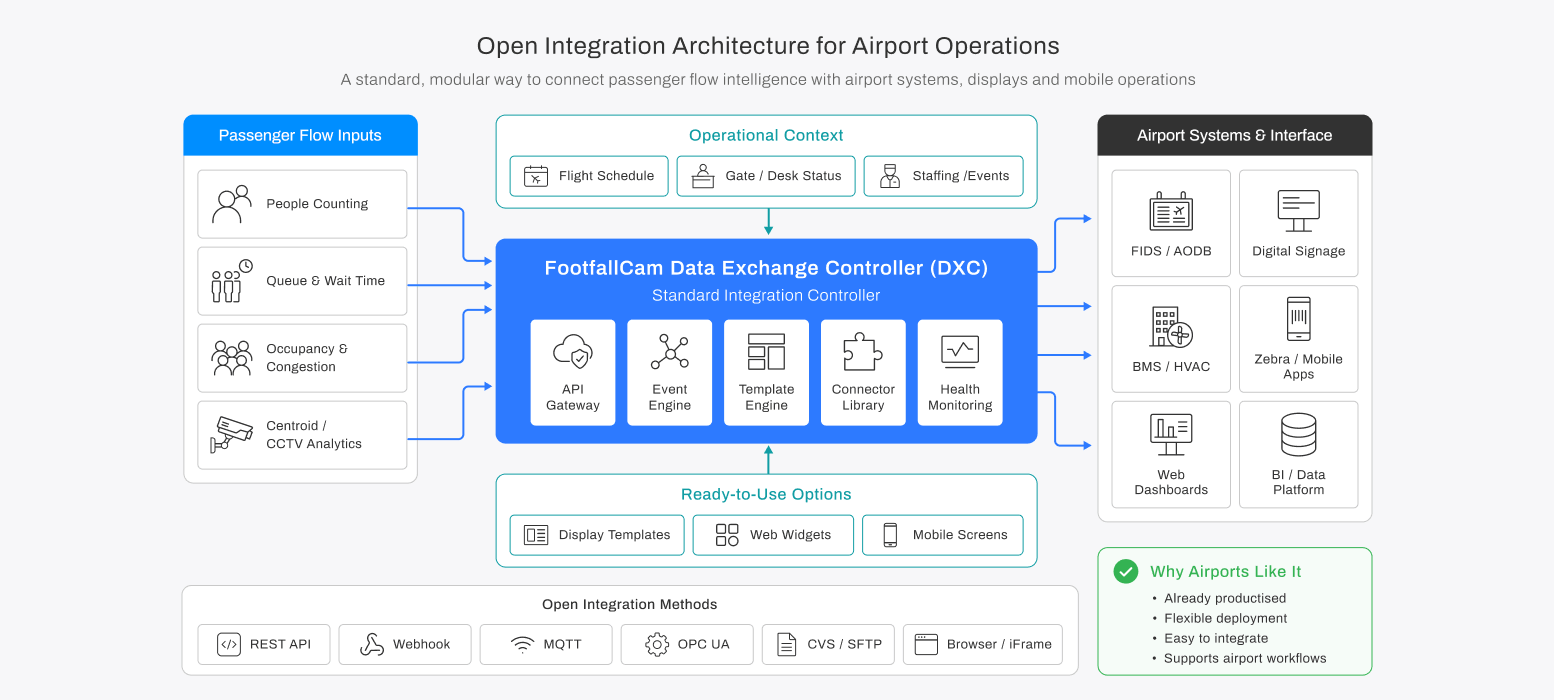
Task: Click the FIDS / AODB flight board icon
Action: 1171,211
